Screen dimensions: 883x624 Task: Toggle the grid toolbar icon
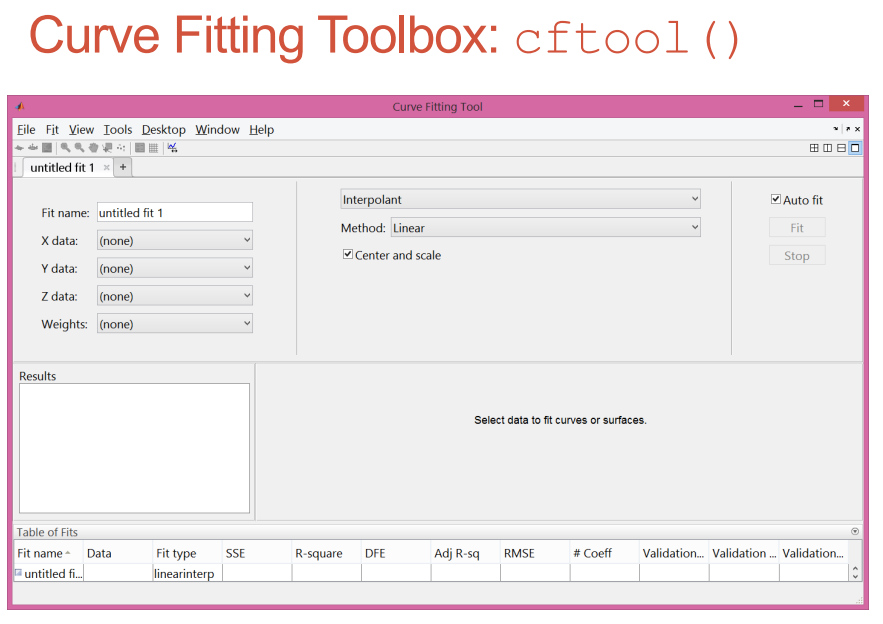(153, 148)
